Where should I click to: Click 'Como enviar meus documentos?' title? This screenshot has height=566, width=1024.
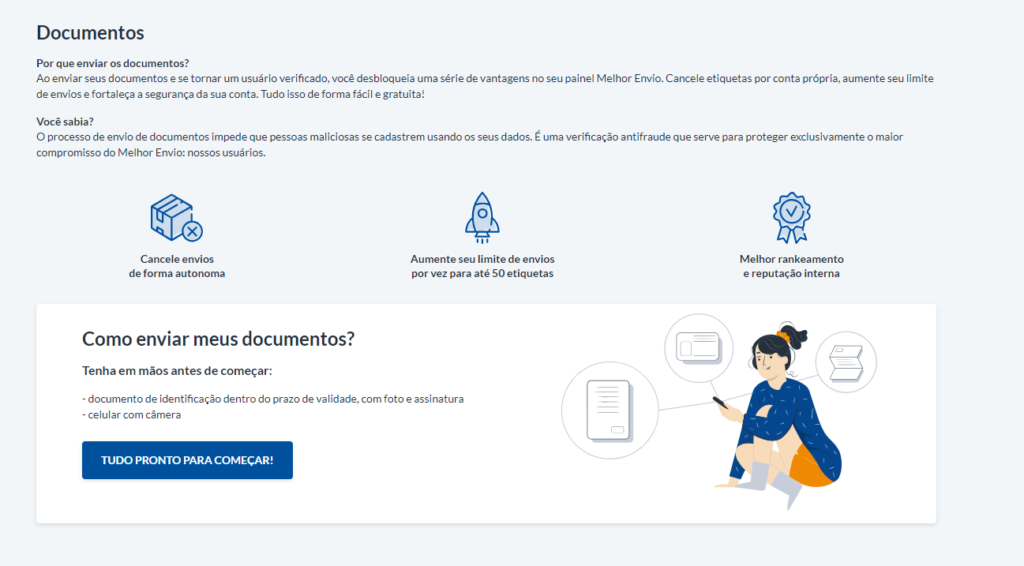pos(218,339)
